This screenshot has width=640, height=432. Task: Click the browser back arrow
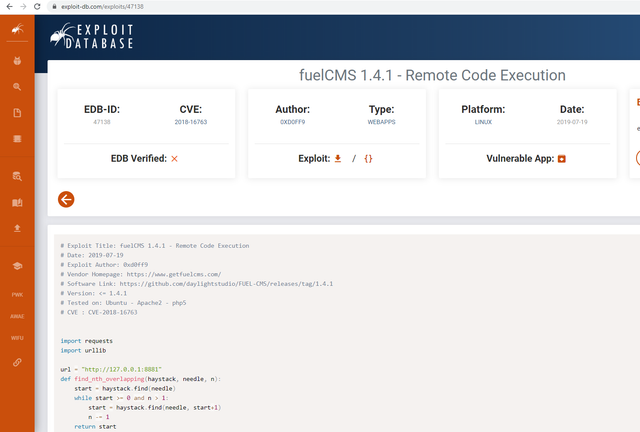point(9,7)
